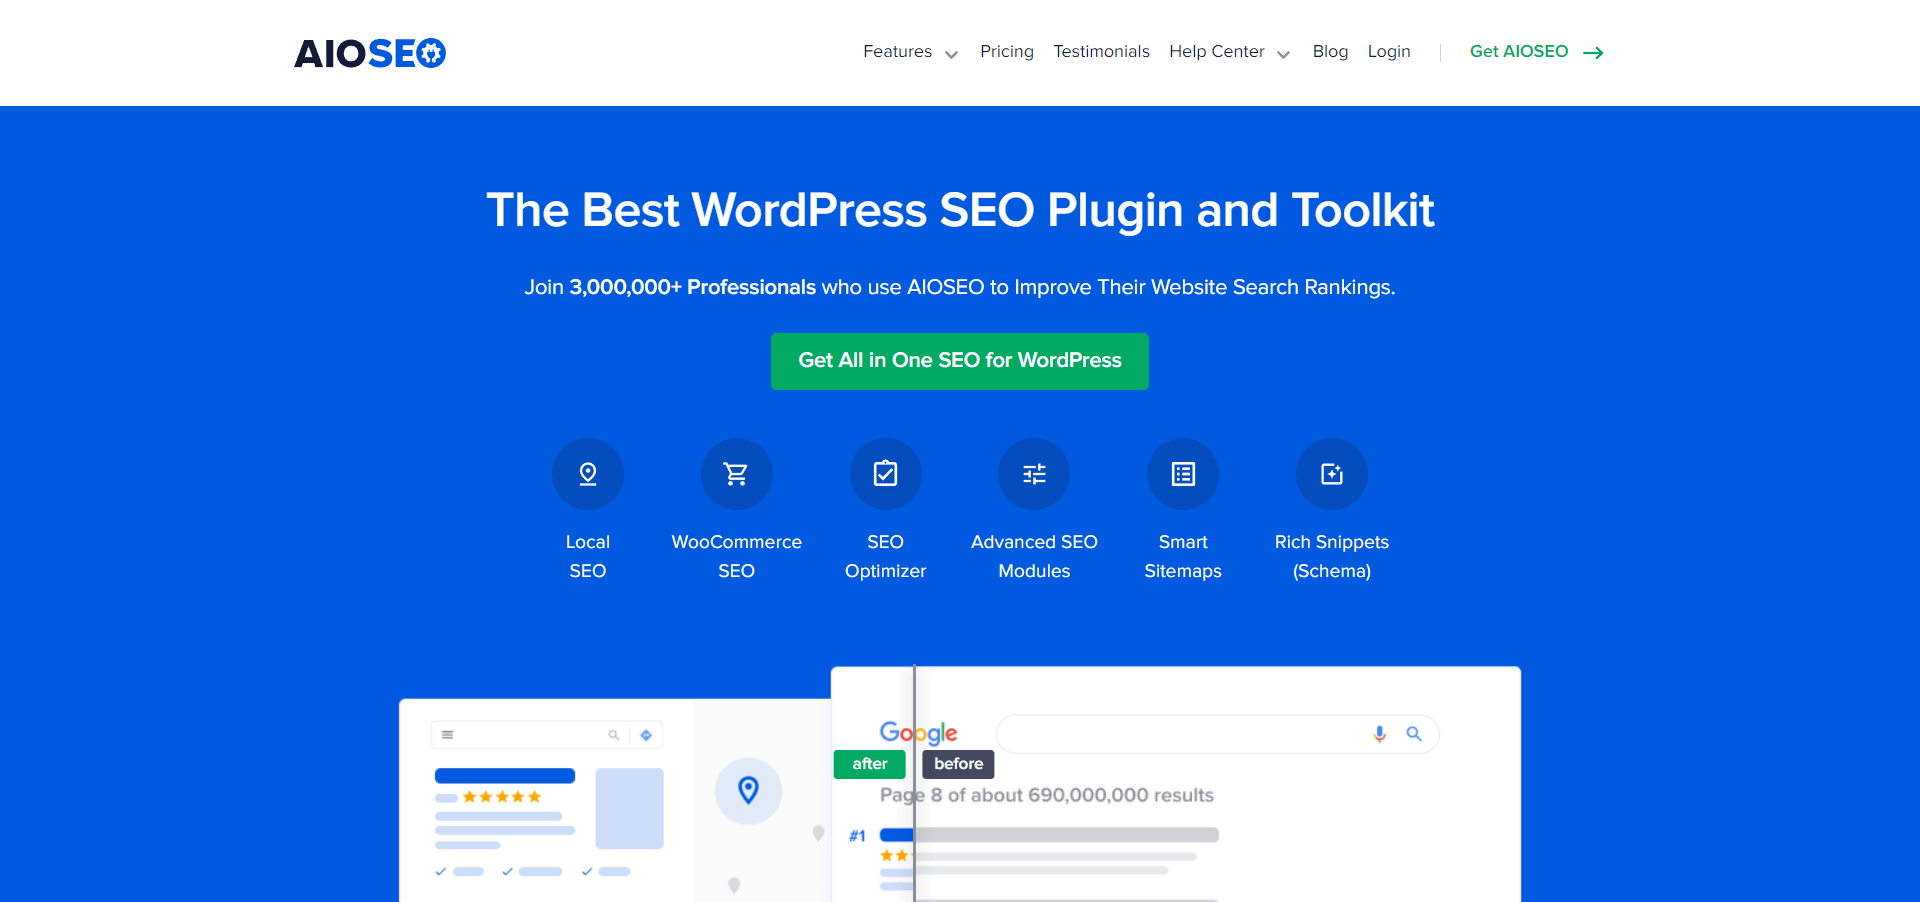Click the microphone icon in the Google search bar
Viewport: 1920px width, 902px height.
[1380, 734]
